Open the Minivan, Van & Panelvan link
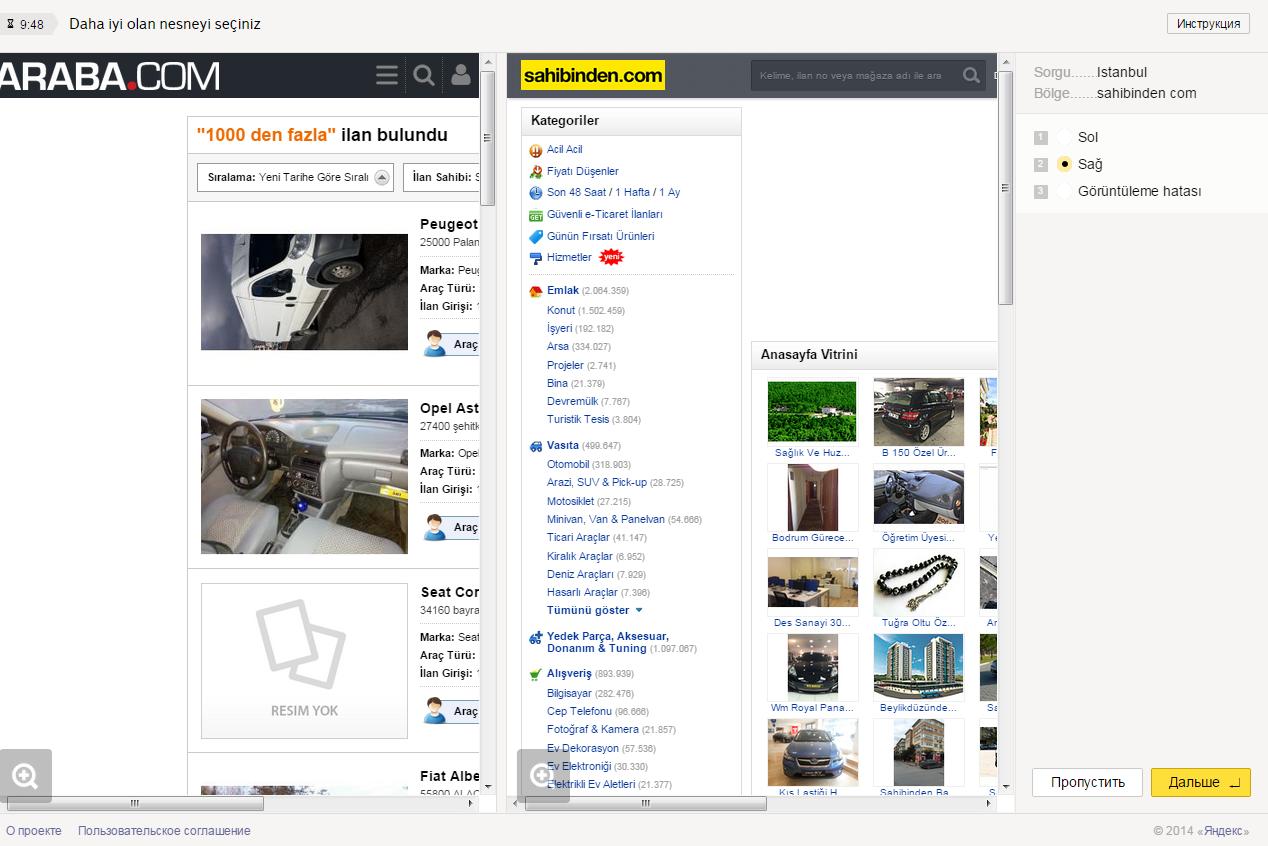Viewport: 1268px width, 846px height. click(606, 519)
